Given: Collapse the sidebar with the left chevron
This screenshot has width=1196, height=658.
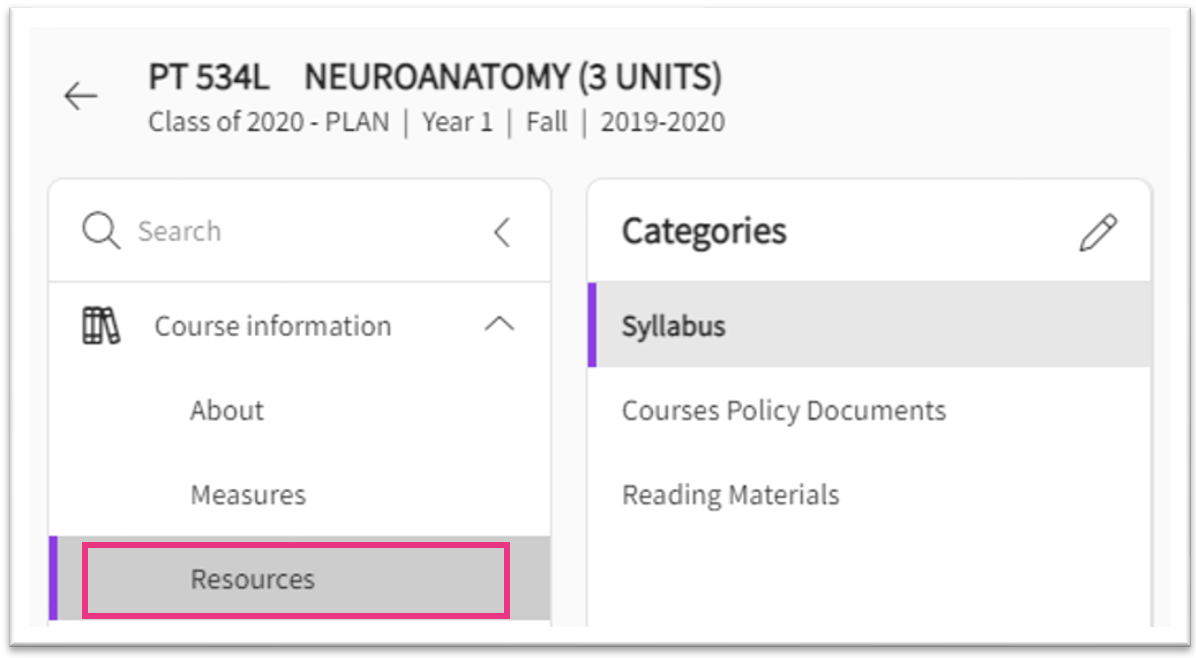Looking at the screenshot, I should pyautogui.click(x=502, y=232).
